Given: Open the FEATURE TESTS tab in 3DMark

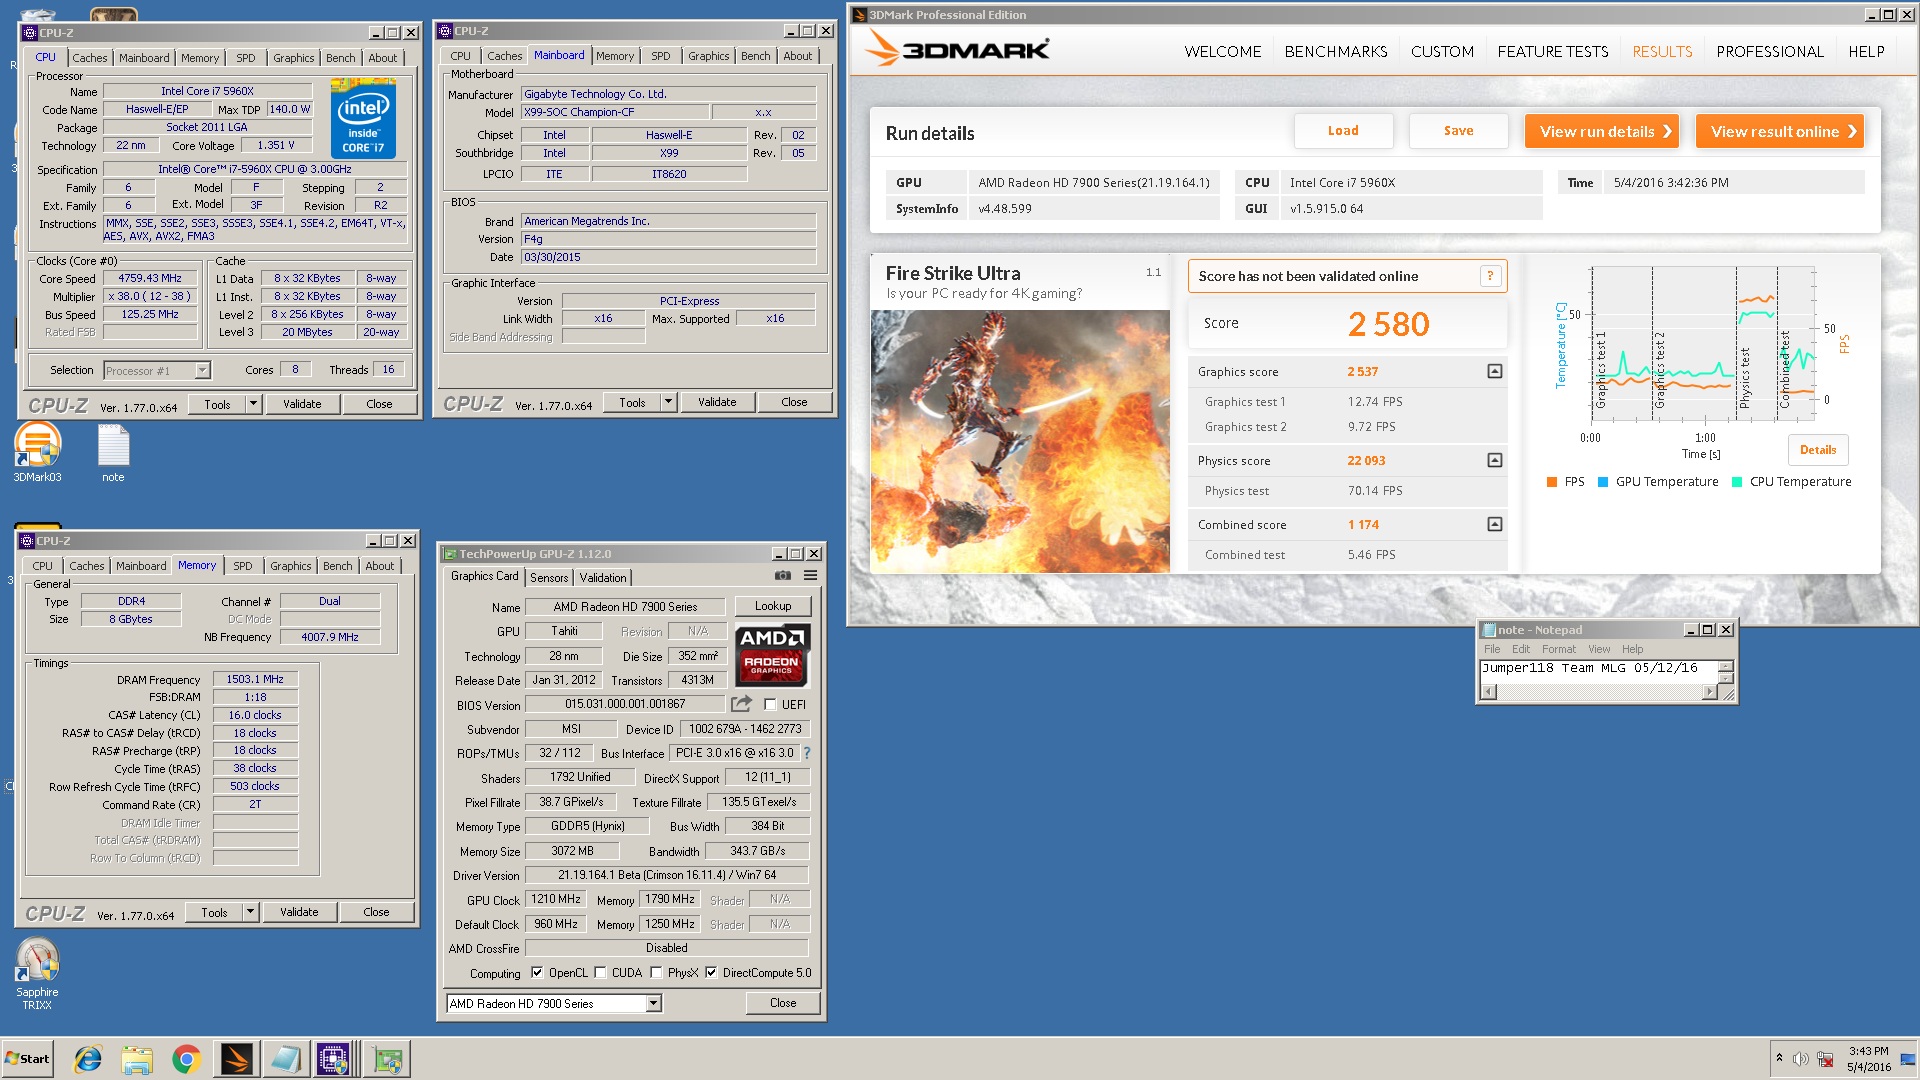Looking at the screenshot, I should [x=1552, y=52].
